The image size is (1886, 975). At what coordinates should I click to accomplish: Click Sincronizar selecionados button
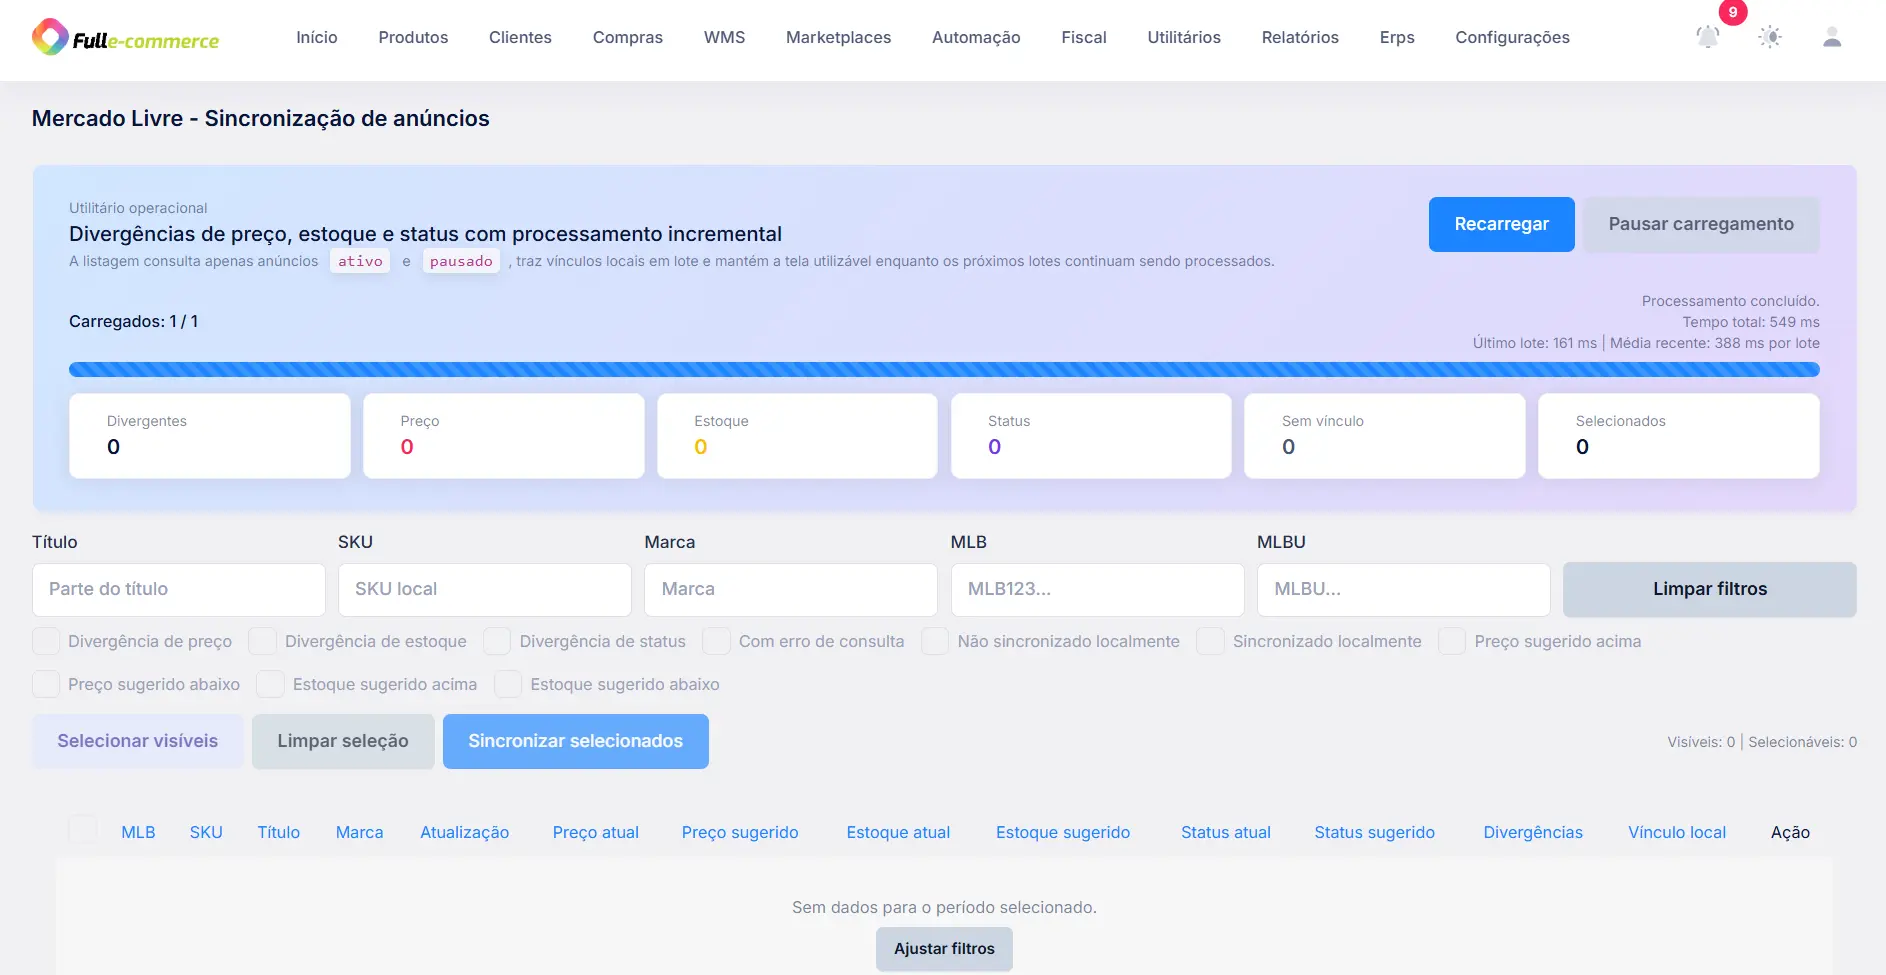[575, 741]
